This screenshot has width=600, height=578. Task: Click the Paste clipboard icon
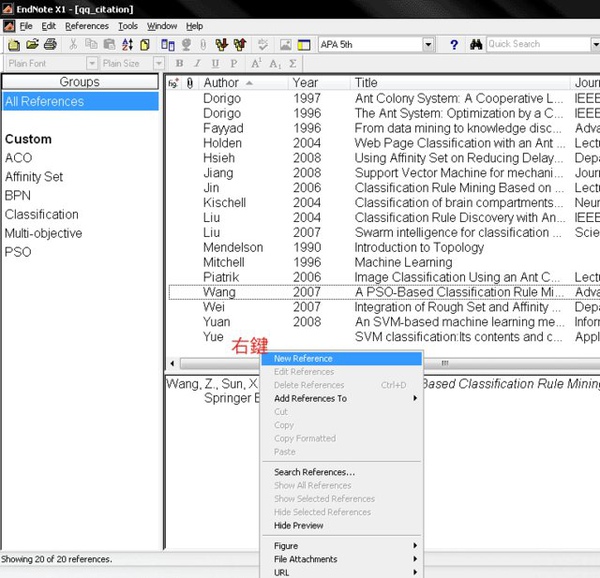point(109,44)
